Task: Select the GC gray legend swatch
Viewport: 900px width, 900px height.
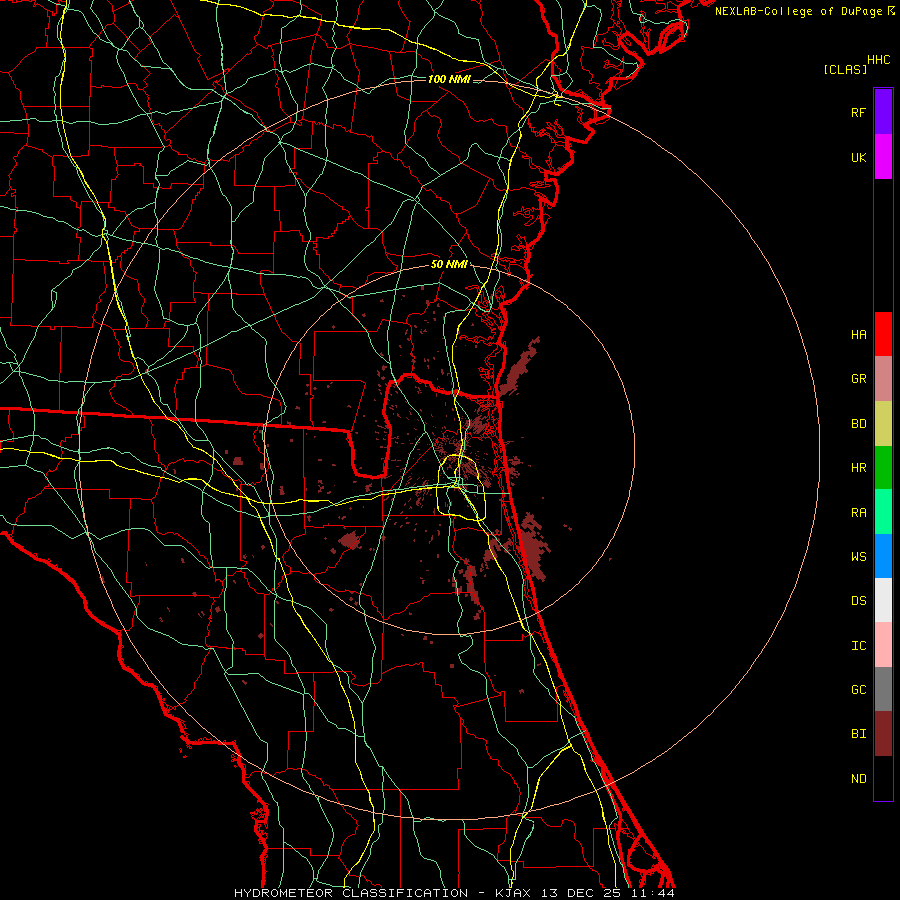Action: (x=883, y=689)
